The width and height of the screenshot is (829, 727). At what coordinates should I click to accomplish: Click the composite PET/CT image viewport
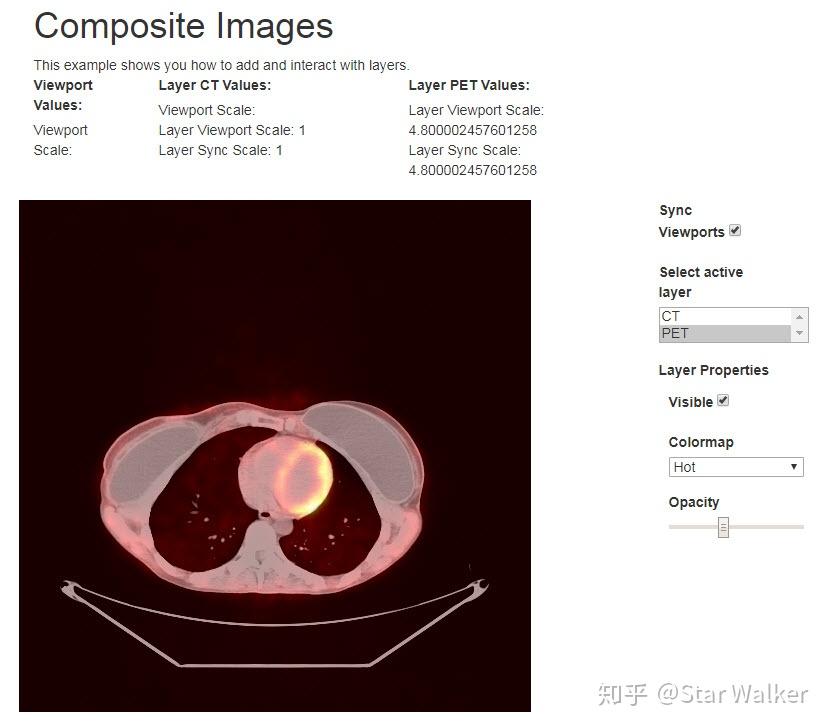click(275, 455)
